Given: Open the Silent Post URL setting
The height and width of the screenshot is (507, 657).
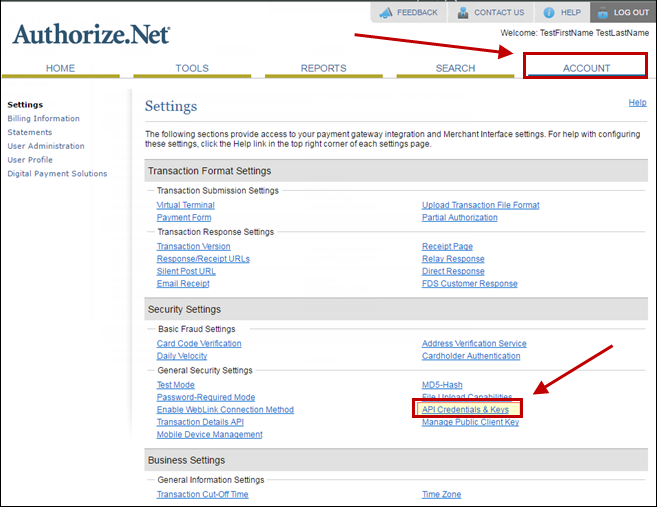Looking at the screenshot, I should point(186,271).
